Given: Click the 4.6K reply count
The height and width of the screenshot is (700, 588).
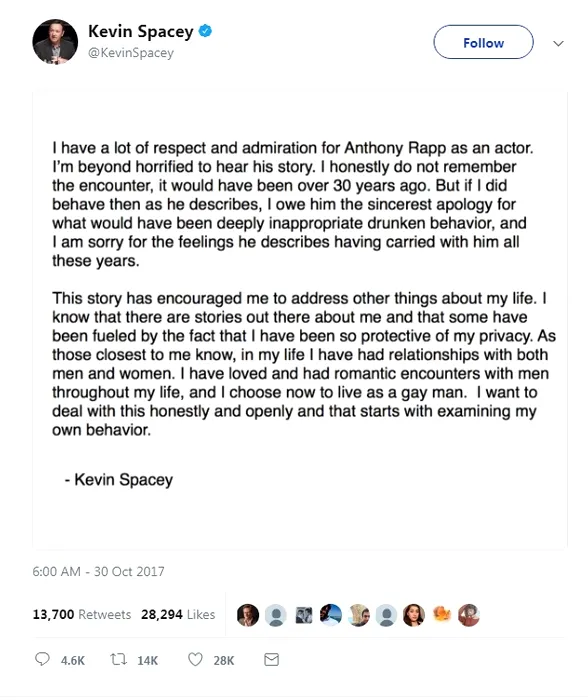Looking at the screenshot, I should [73, 660].
